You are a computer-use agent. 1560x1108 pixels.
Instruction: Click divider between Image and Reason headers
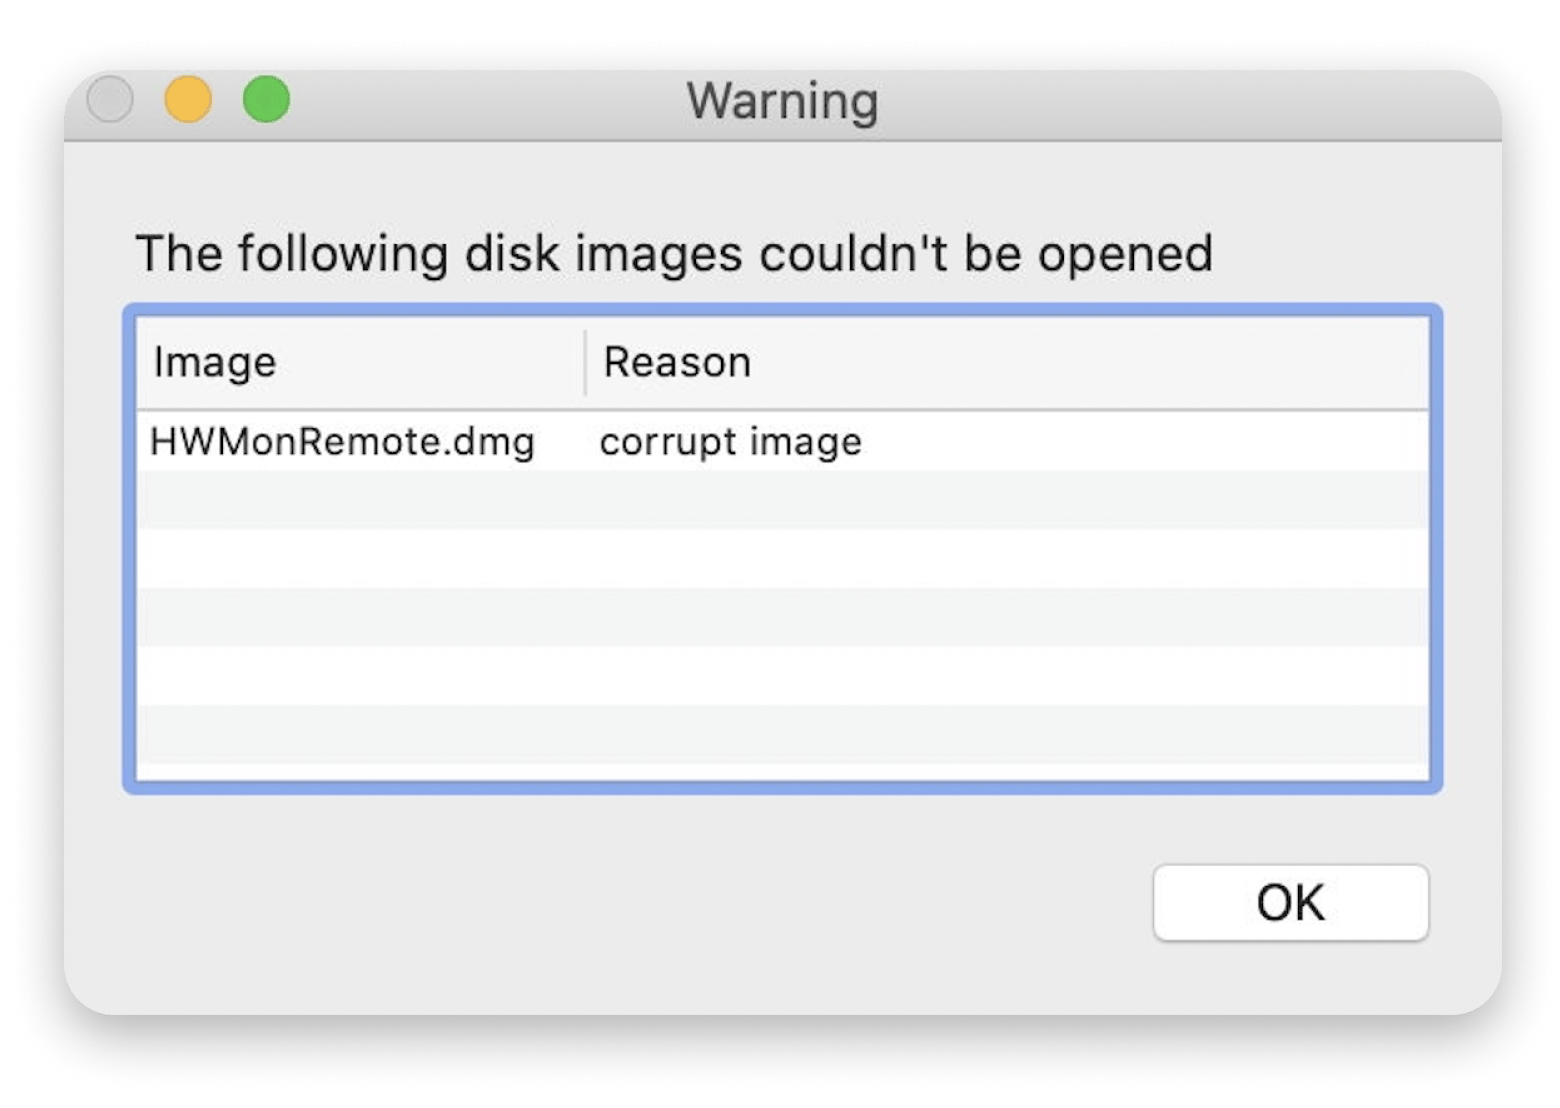tap(585, 362)
